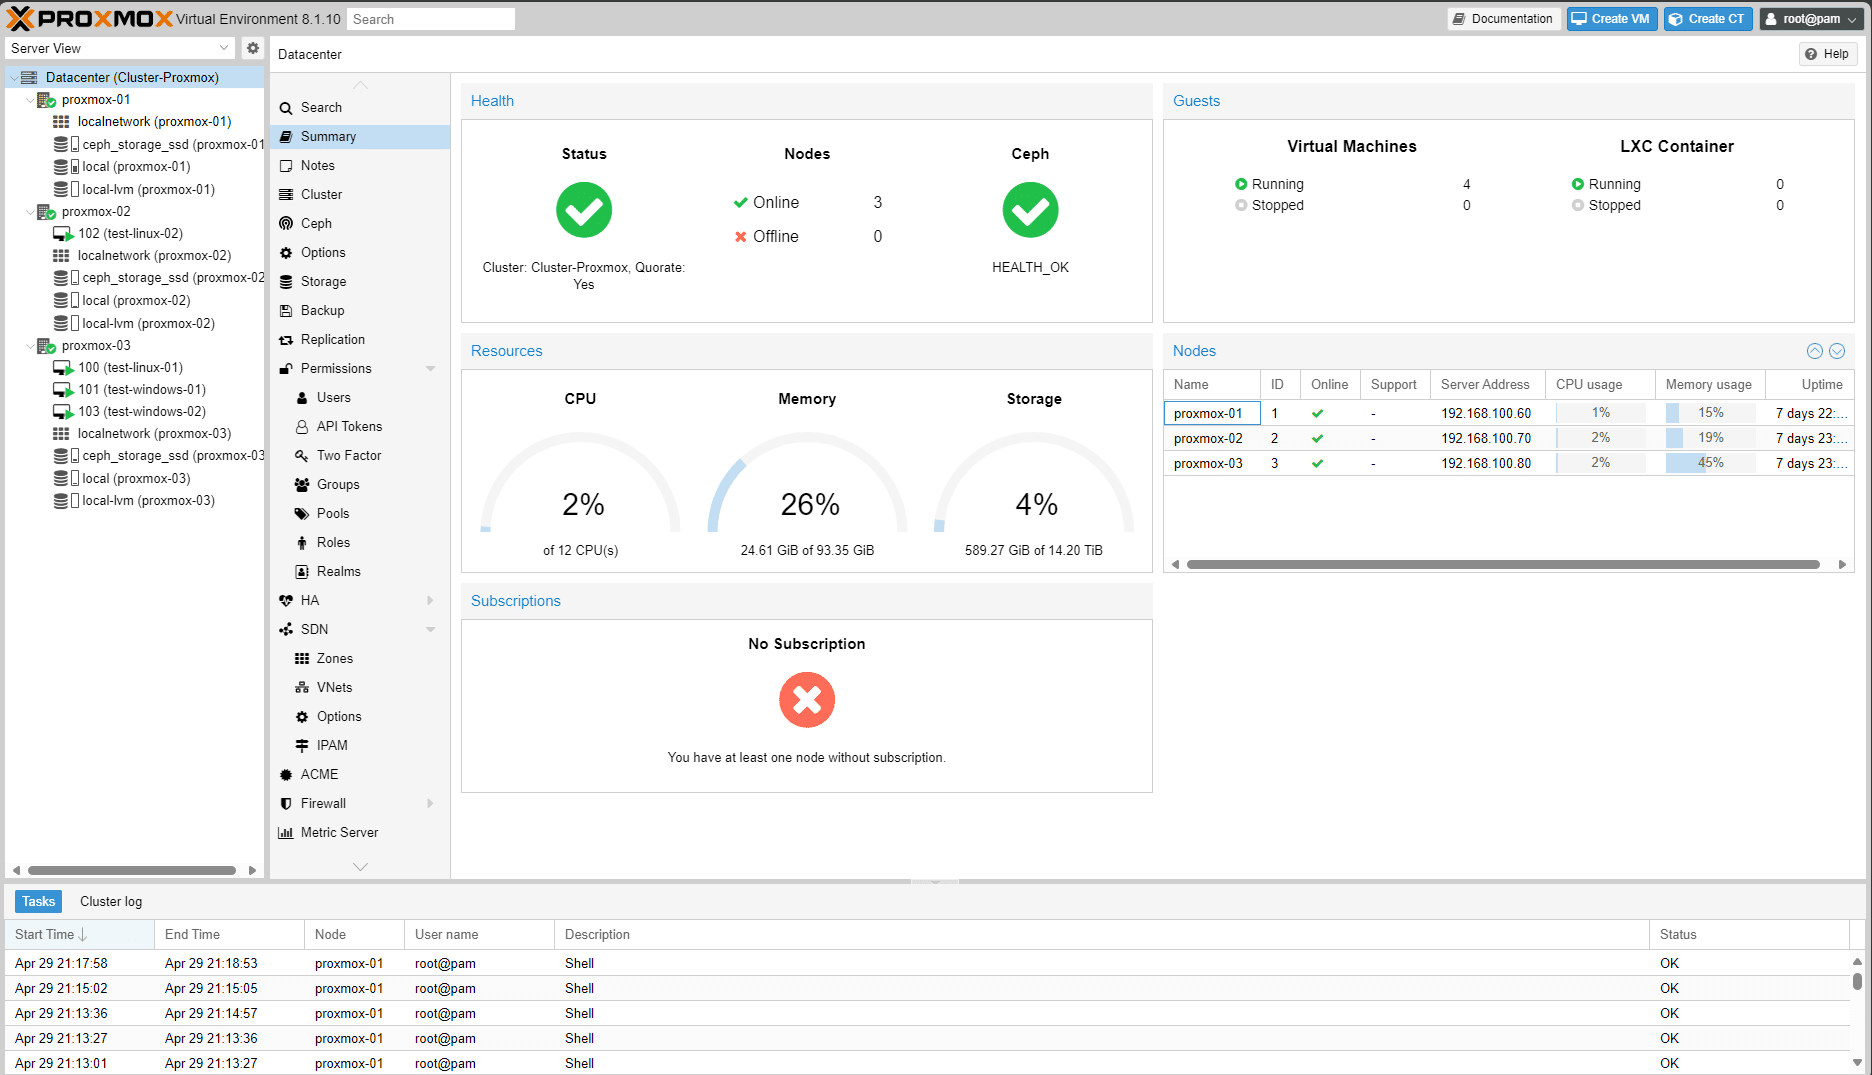Screen dimensions: 1872x1075
Task: Switch to the Cluster log tab
Action: 111,902
